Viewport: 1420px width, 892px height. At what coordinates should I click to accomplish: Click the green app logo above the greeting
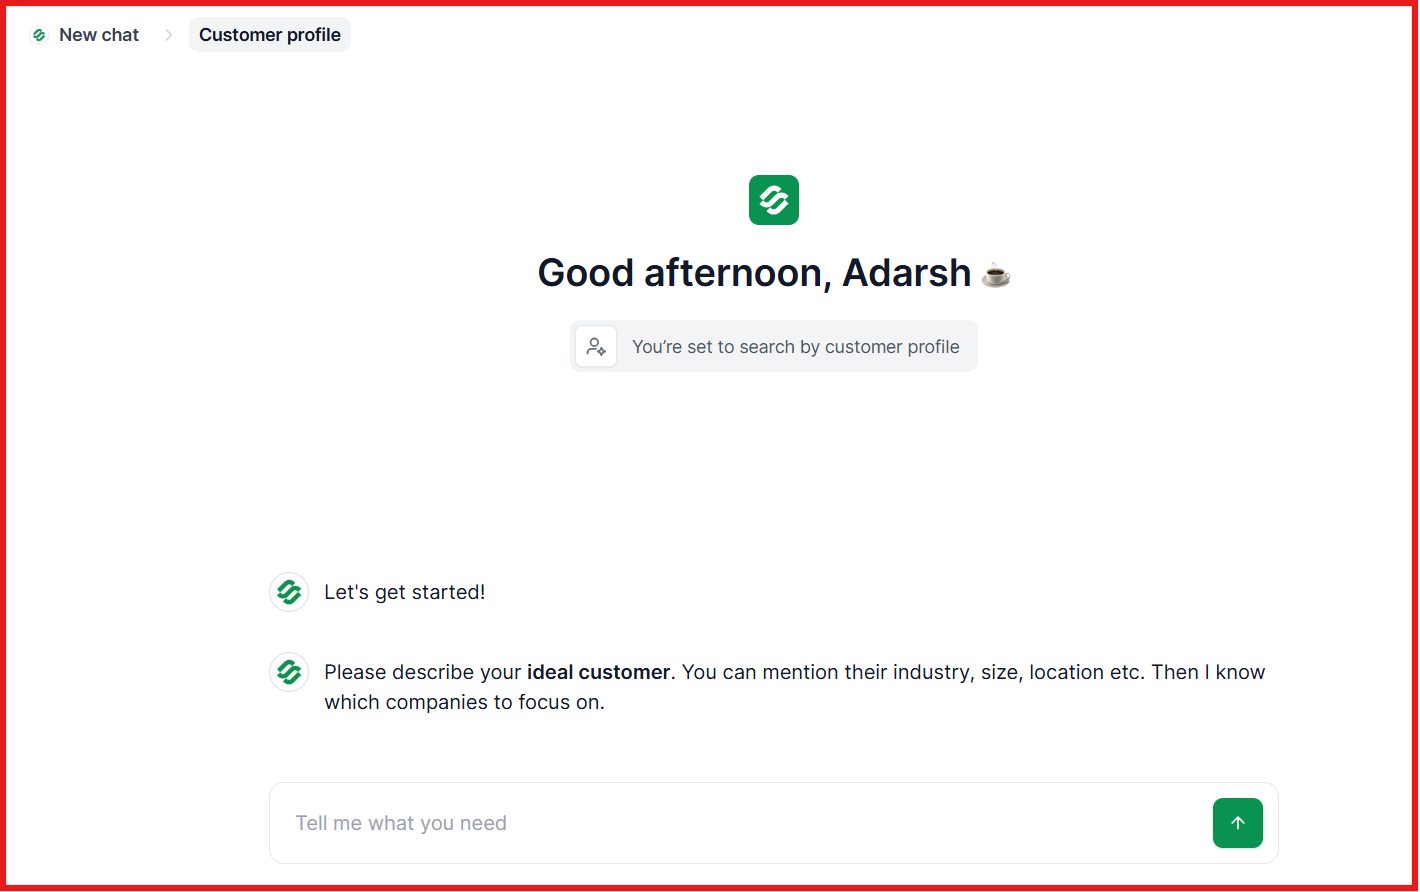pos(773,200)
